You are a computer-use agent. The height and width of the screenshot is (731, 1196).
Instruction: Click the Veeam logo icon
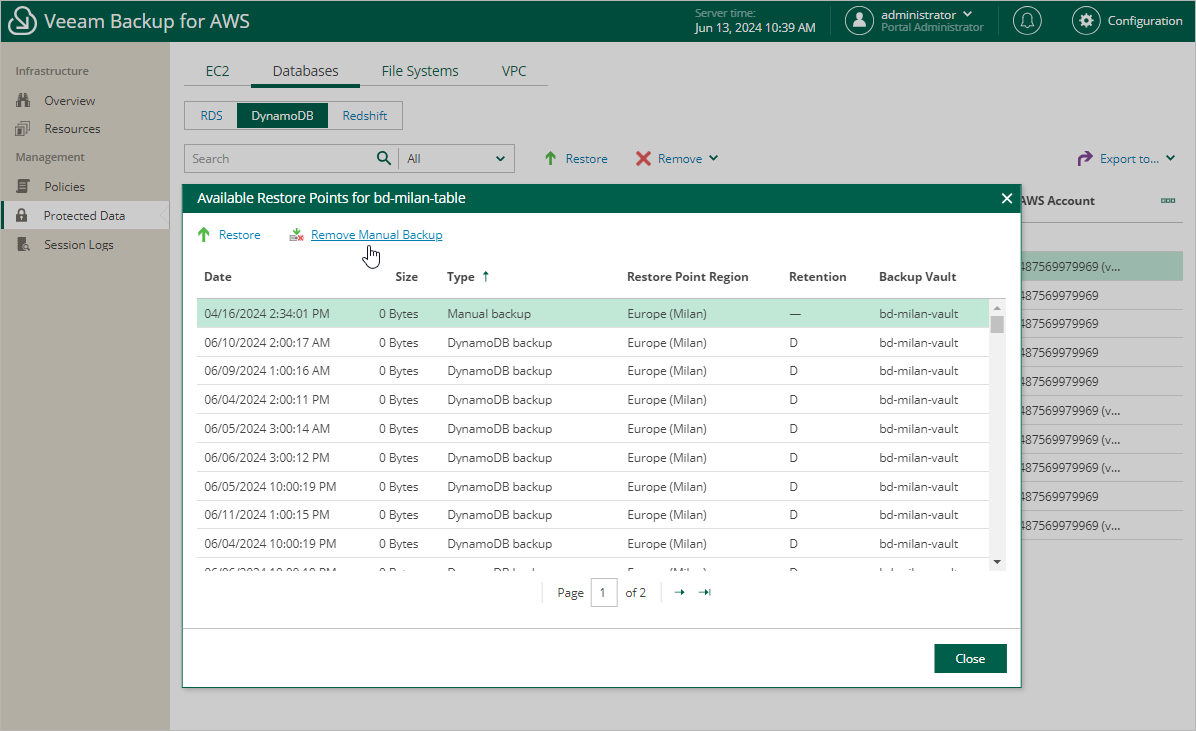22,21
